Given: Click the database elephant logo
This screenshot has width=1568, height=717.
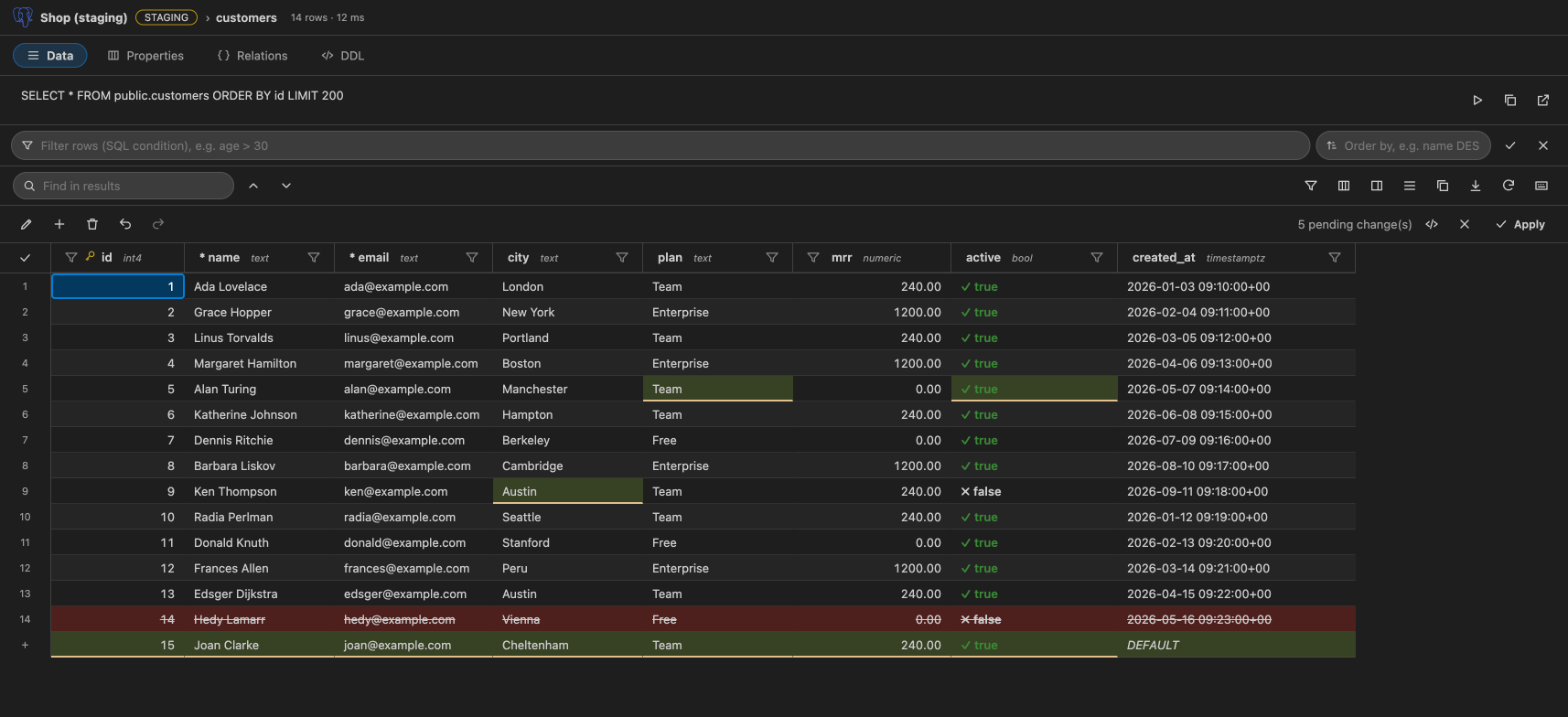Looking at the screenshot, I should pyautogui.click(x=23, y=18).
